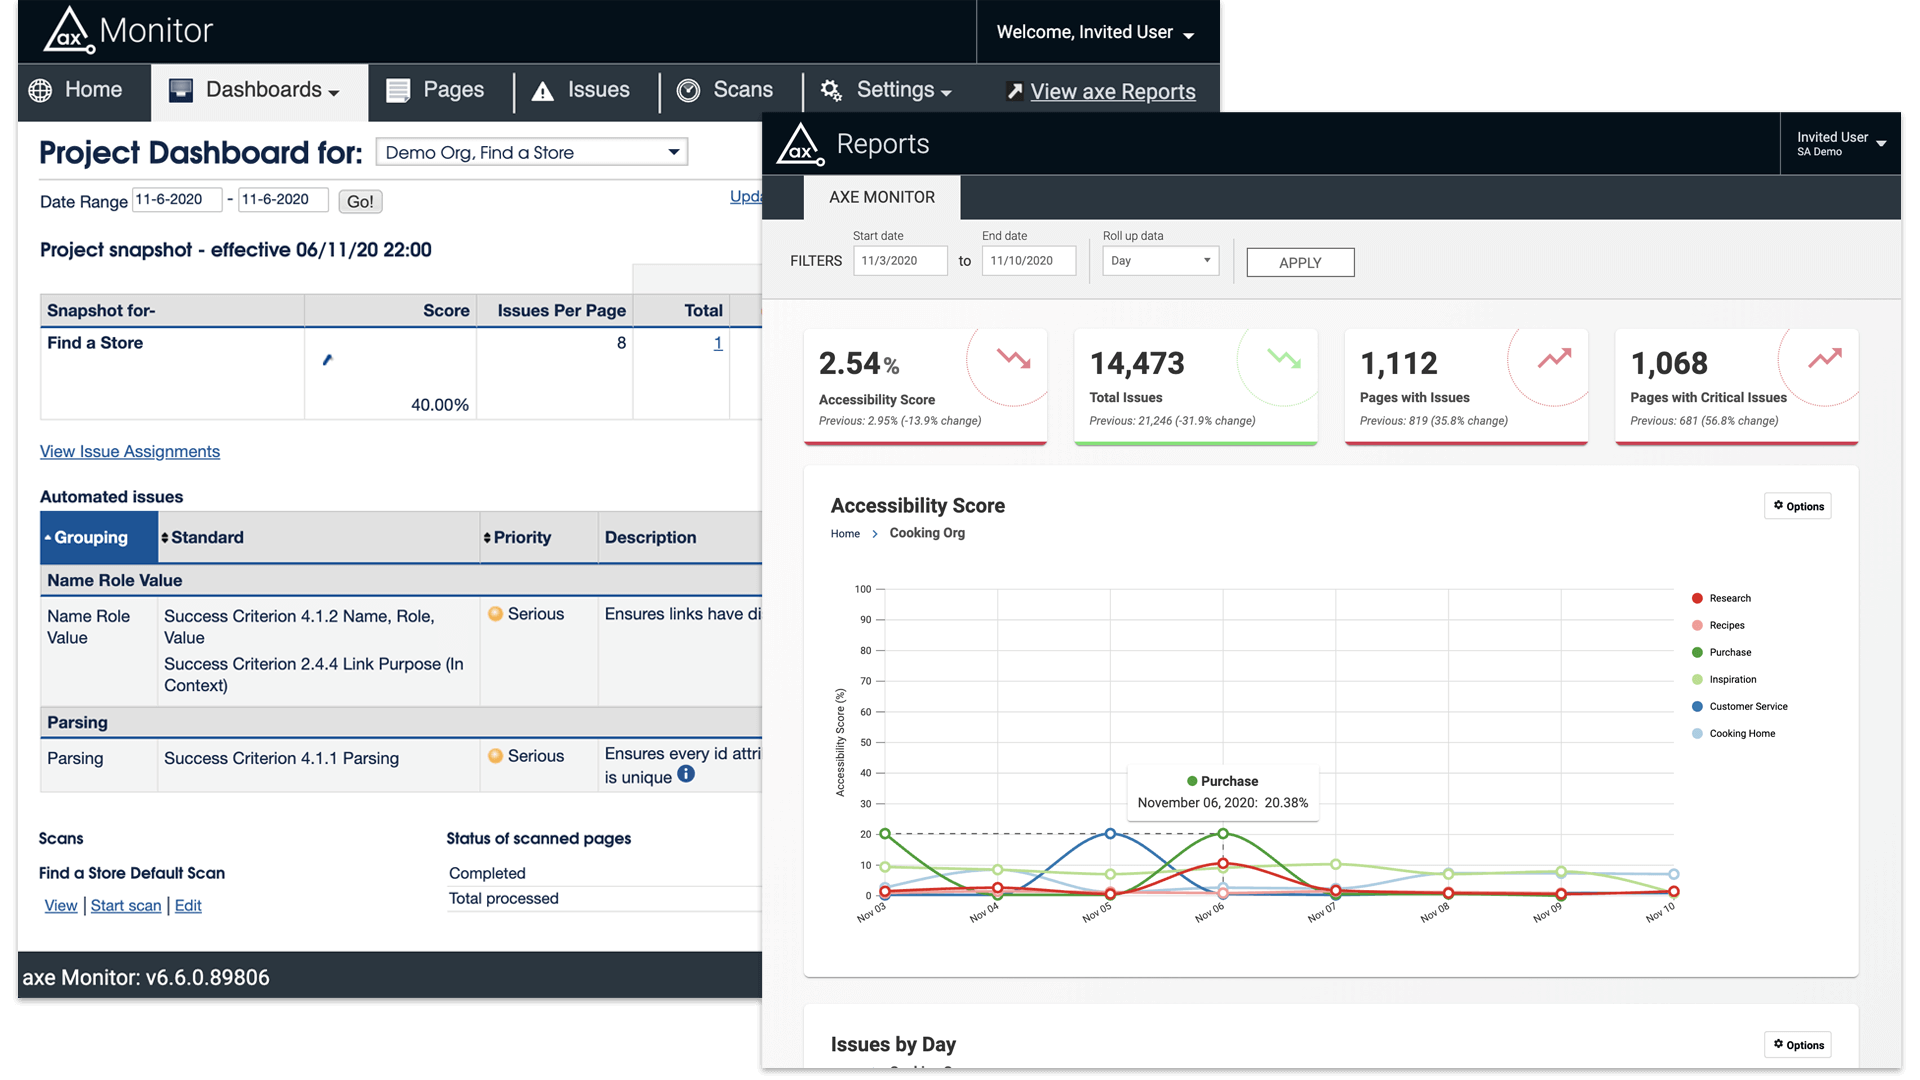Viewport: 1920px width, 1080px height.
Task: Click the Home globe icon
Action: (x=40, y=90)
